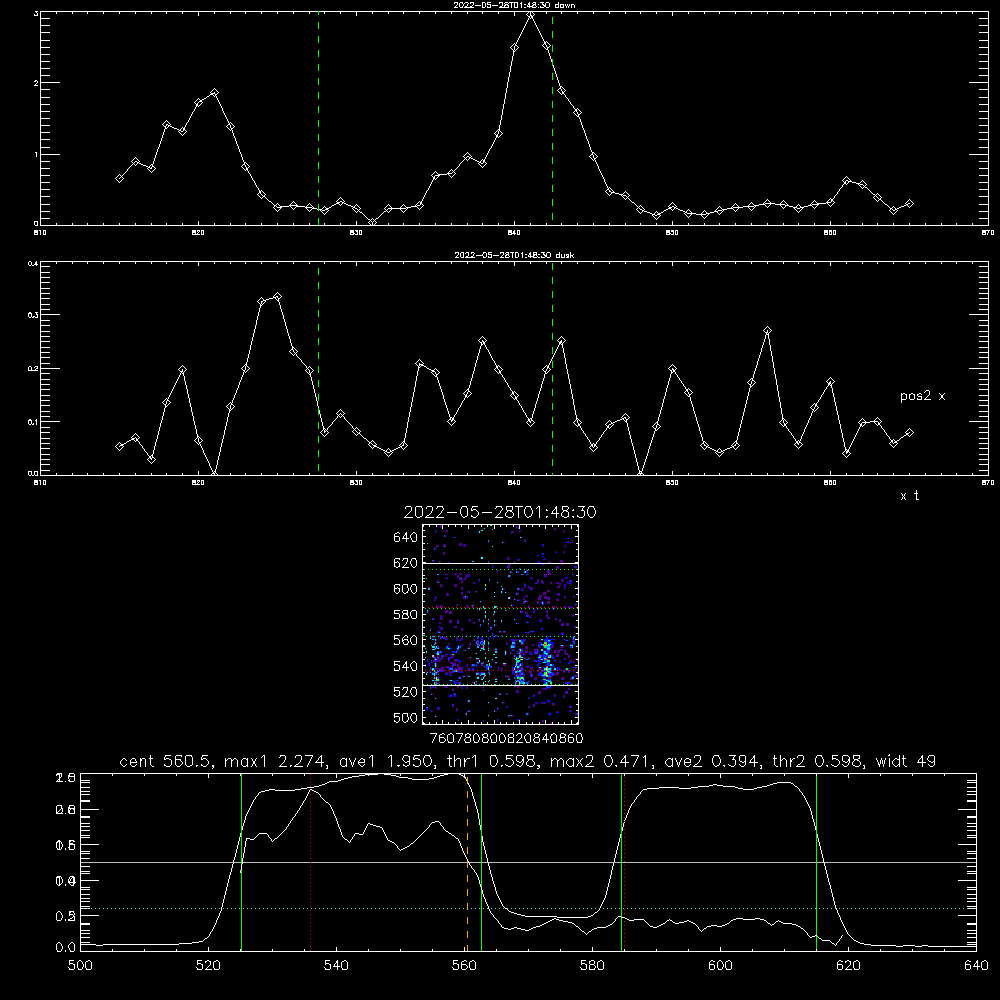Click the '580' label on heatmap y-axis
1000x1000 pixels.
click(406, 615)
